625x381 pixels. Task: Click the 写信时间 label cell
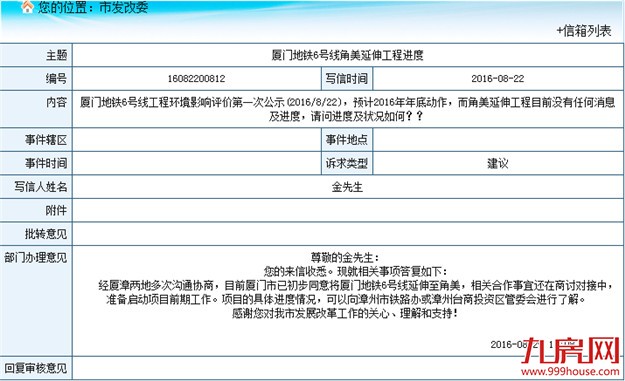[347, 79]
